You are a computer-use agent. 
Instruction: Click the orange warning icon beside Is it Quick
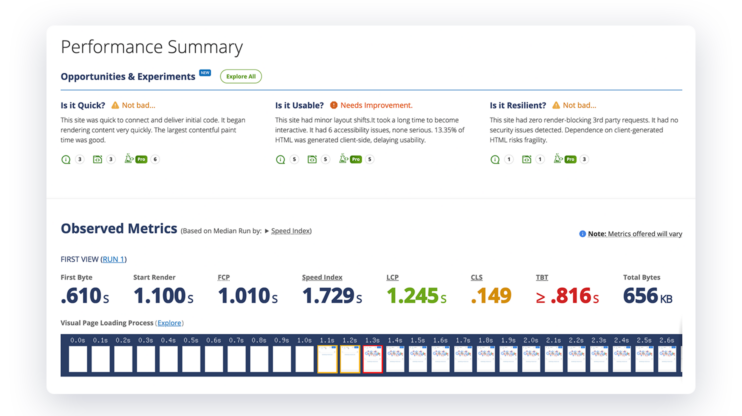coord(115,105)
